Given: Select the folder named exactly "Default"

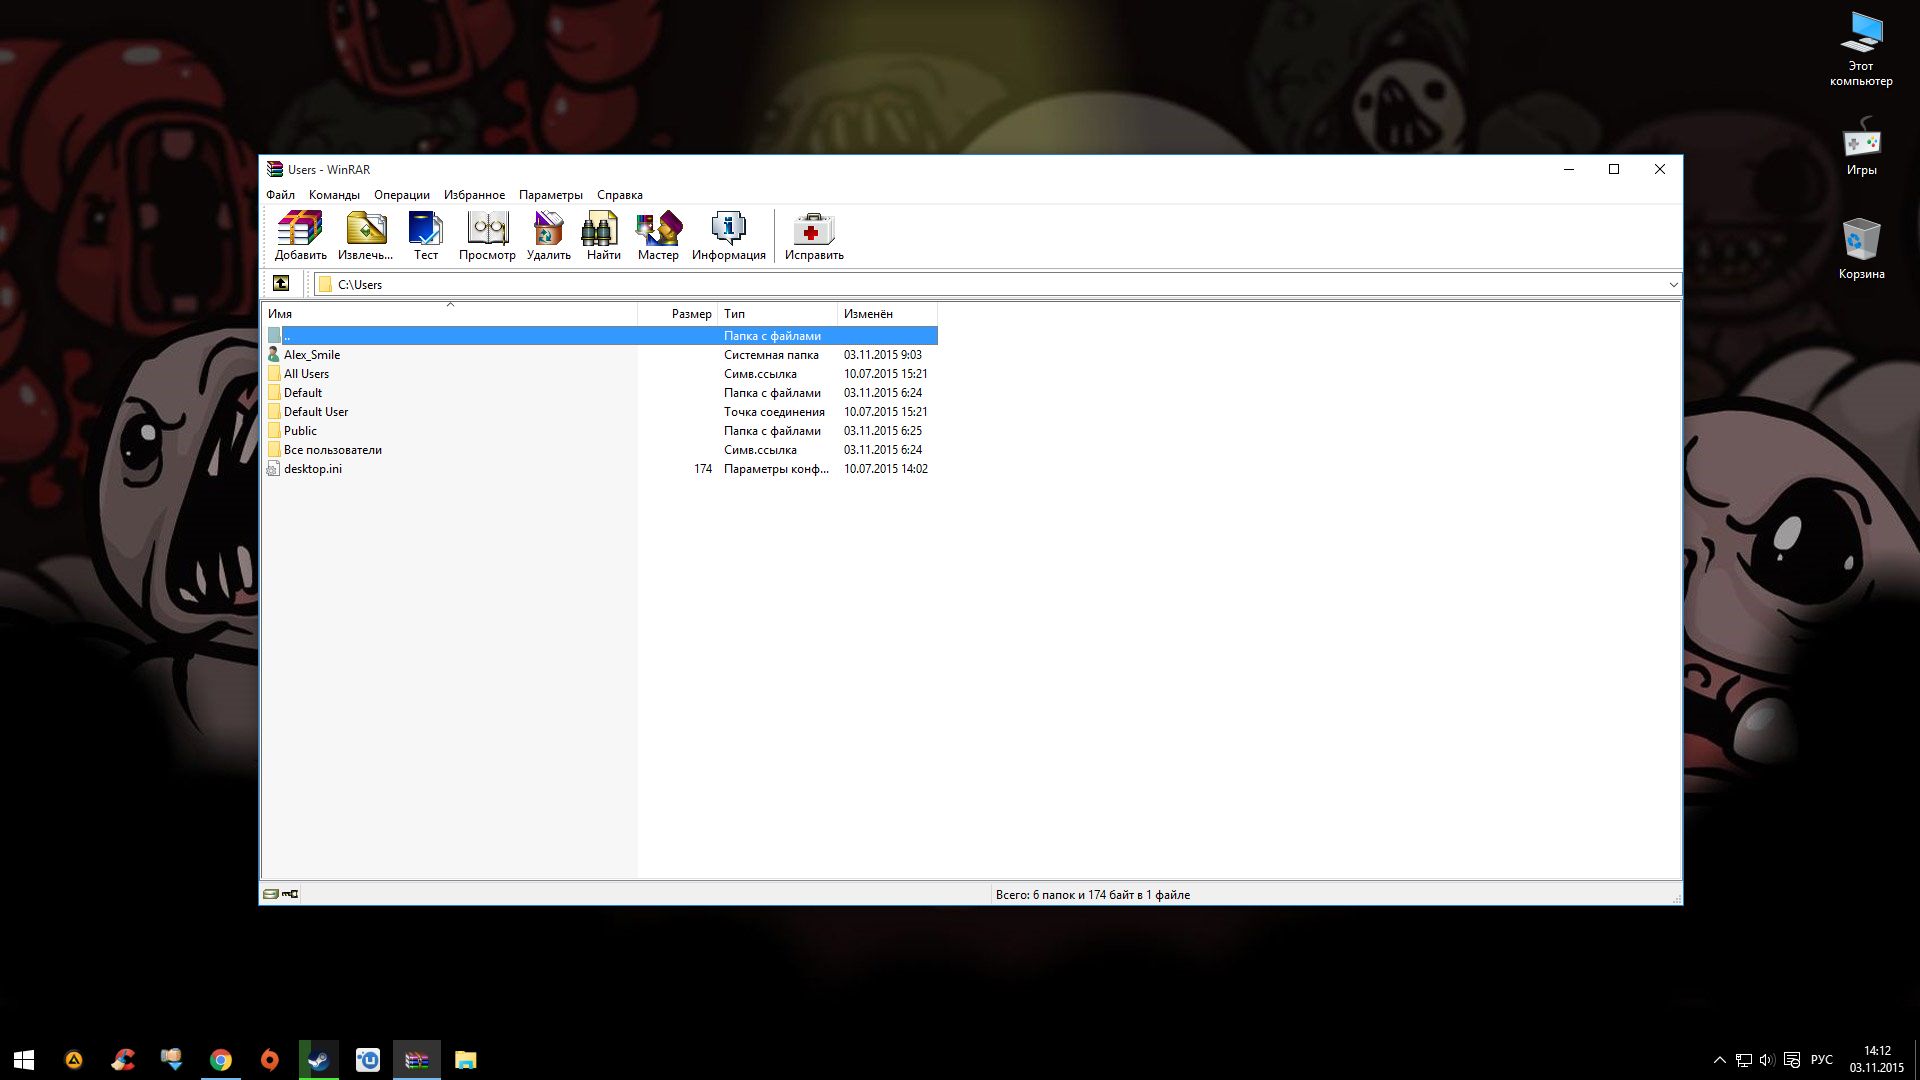Looking at the screenshot, I should (600, 393).
